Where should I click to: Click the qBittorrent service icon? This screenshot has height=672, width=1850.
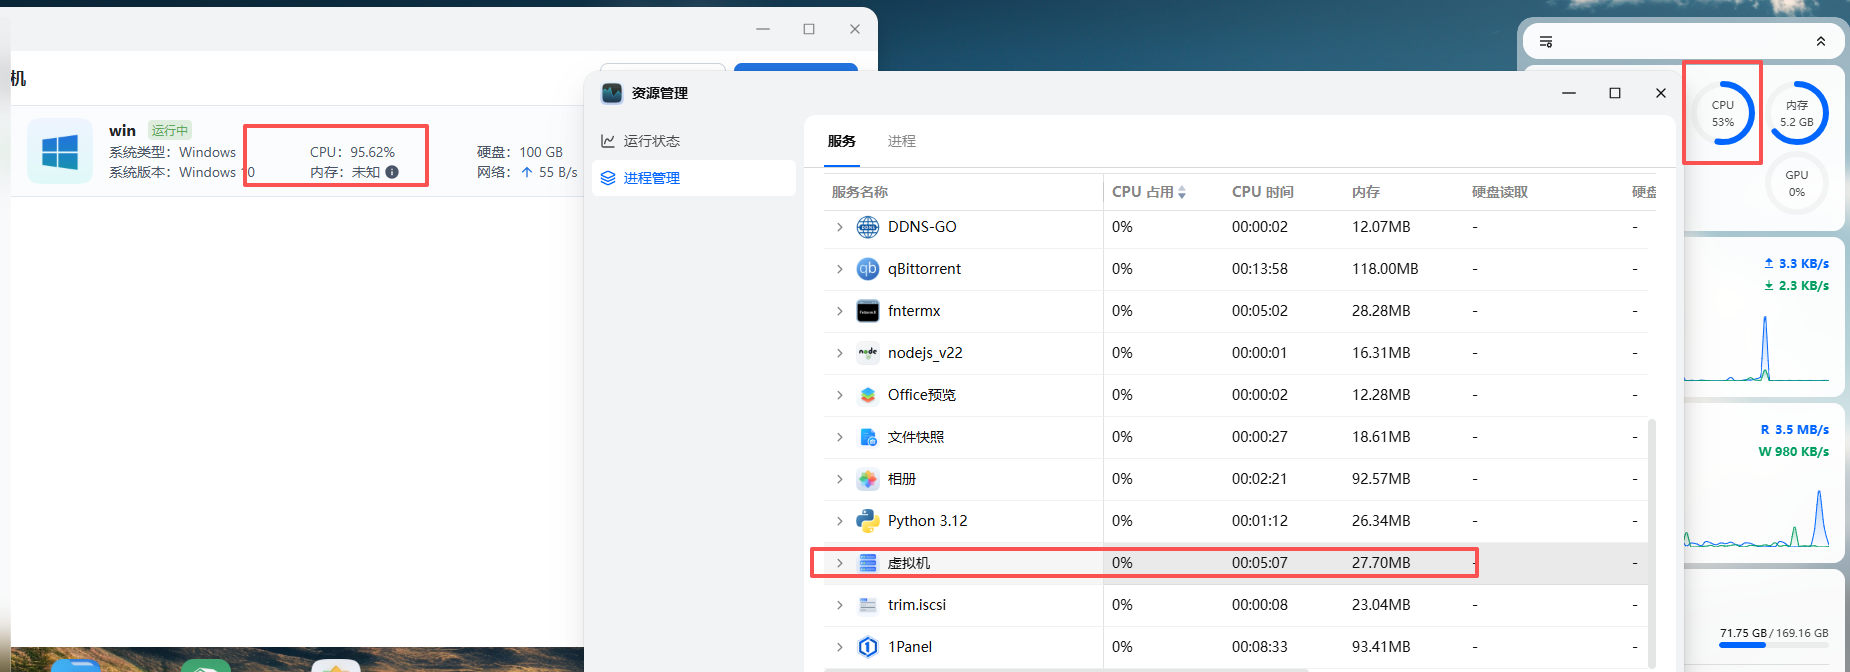[868, 269]
